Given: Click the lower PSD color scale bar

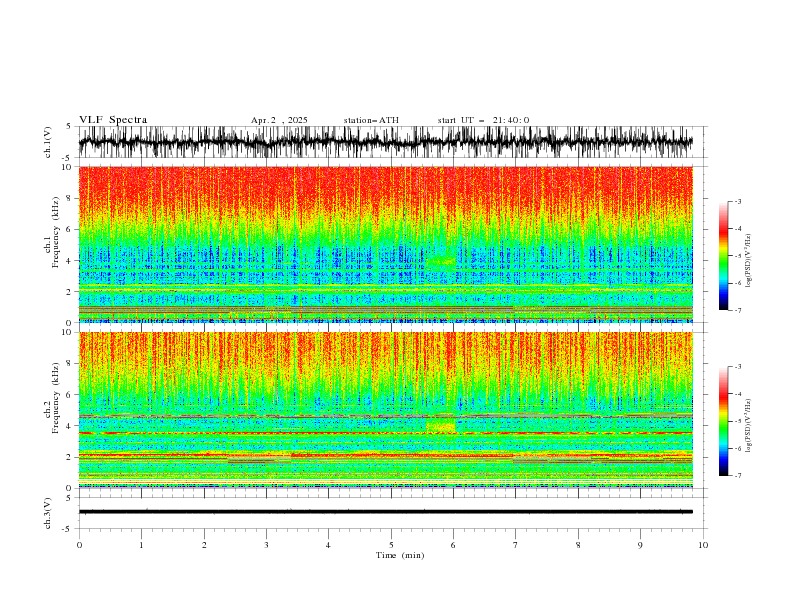Looking at the screenshot, I should click(724, 421).
